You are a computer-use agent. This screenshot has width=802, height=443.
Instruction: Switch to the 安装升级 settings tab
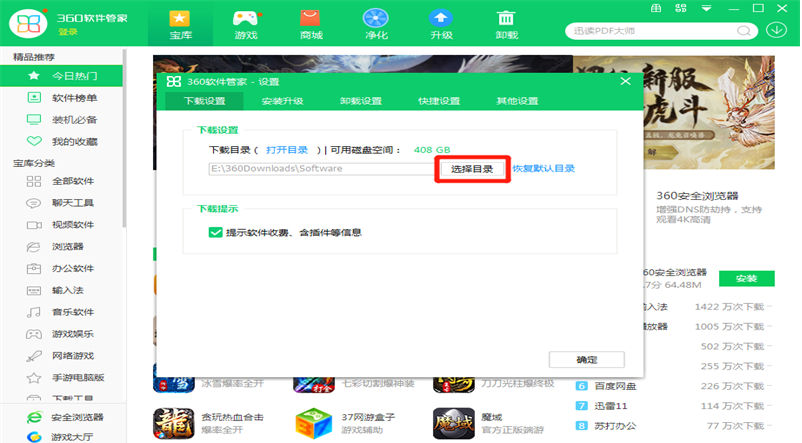pos(282,101)
